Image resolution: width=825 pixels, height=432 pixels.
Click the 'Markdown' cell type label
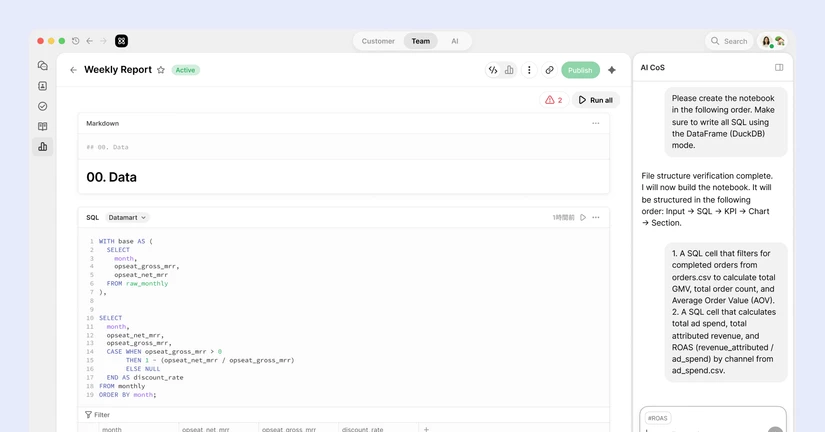(x=103, y=123)
